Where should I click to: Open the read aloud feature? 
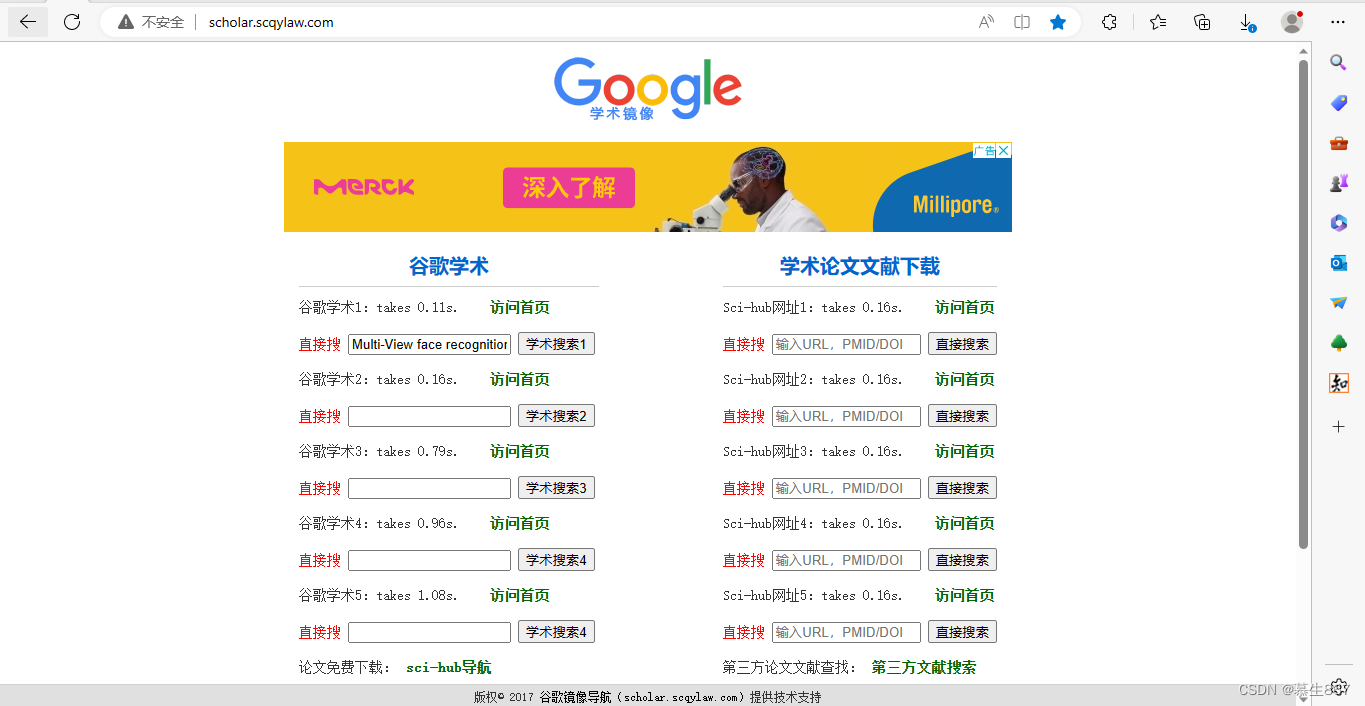tap(986, 22)
